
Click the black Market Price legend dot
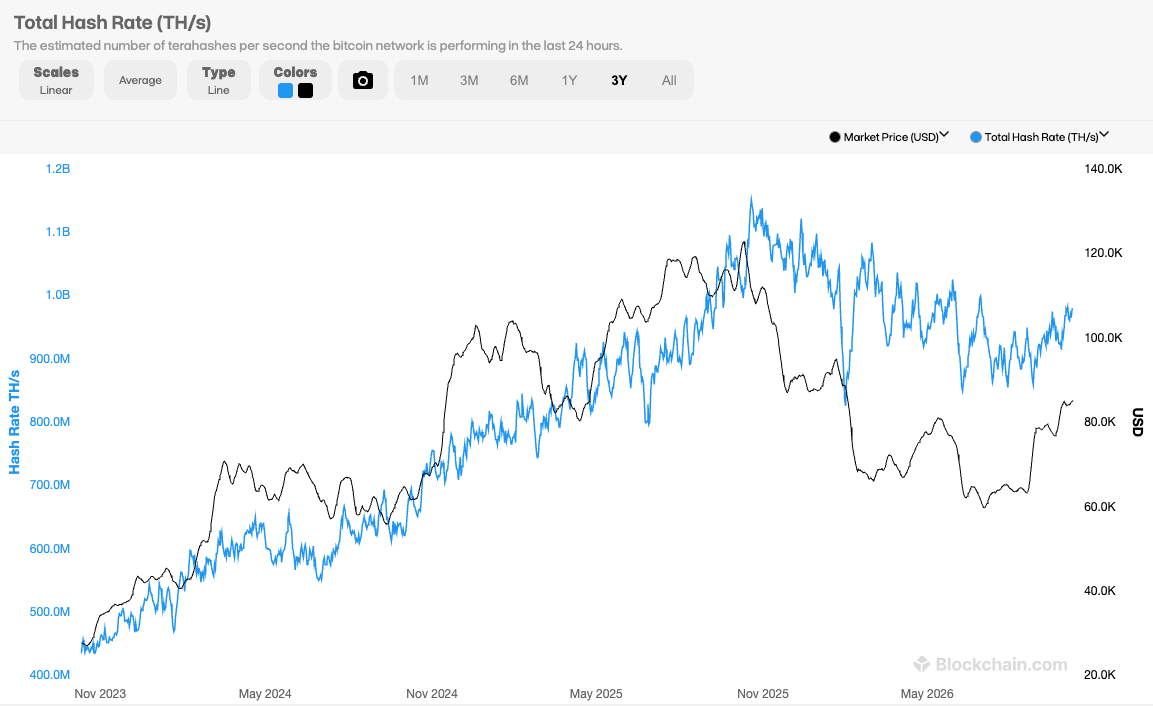point(835,137)
